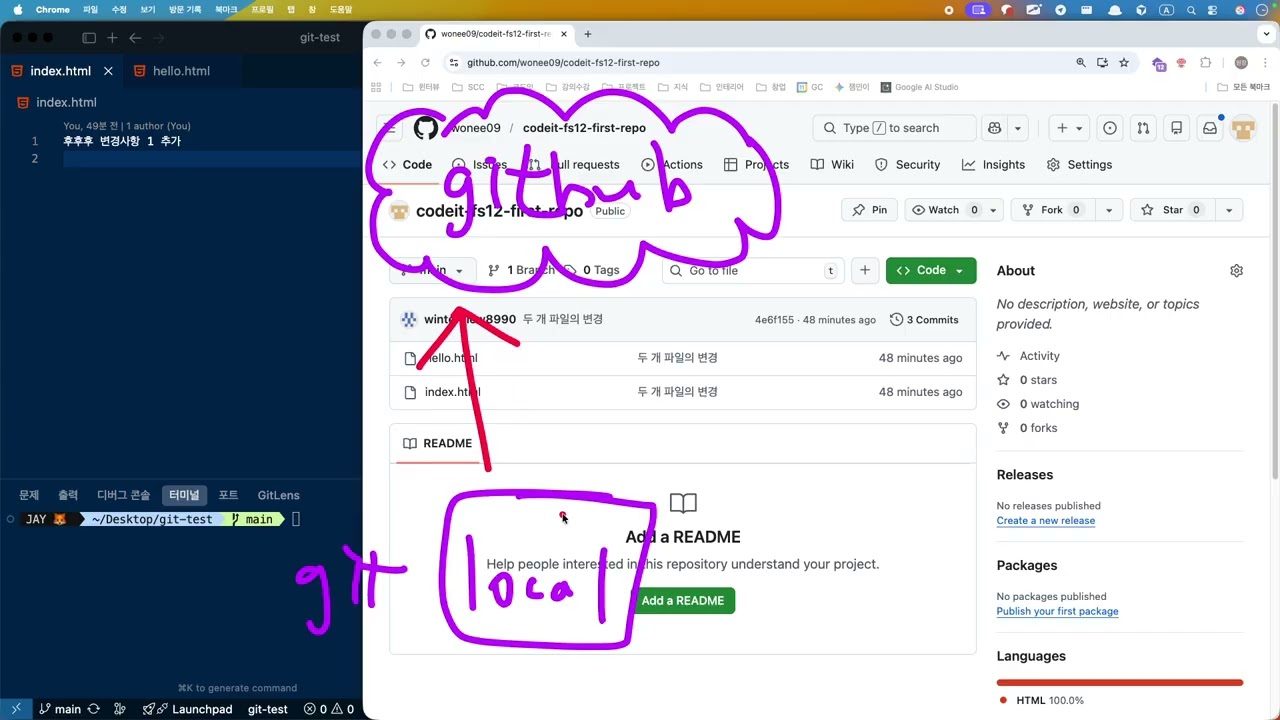Open the repository Settings tab

(1079, 165)
